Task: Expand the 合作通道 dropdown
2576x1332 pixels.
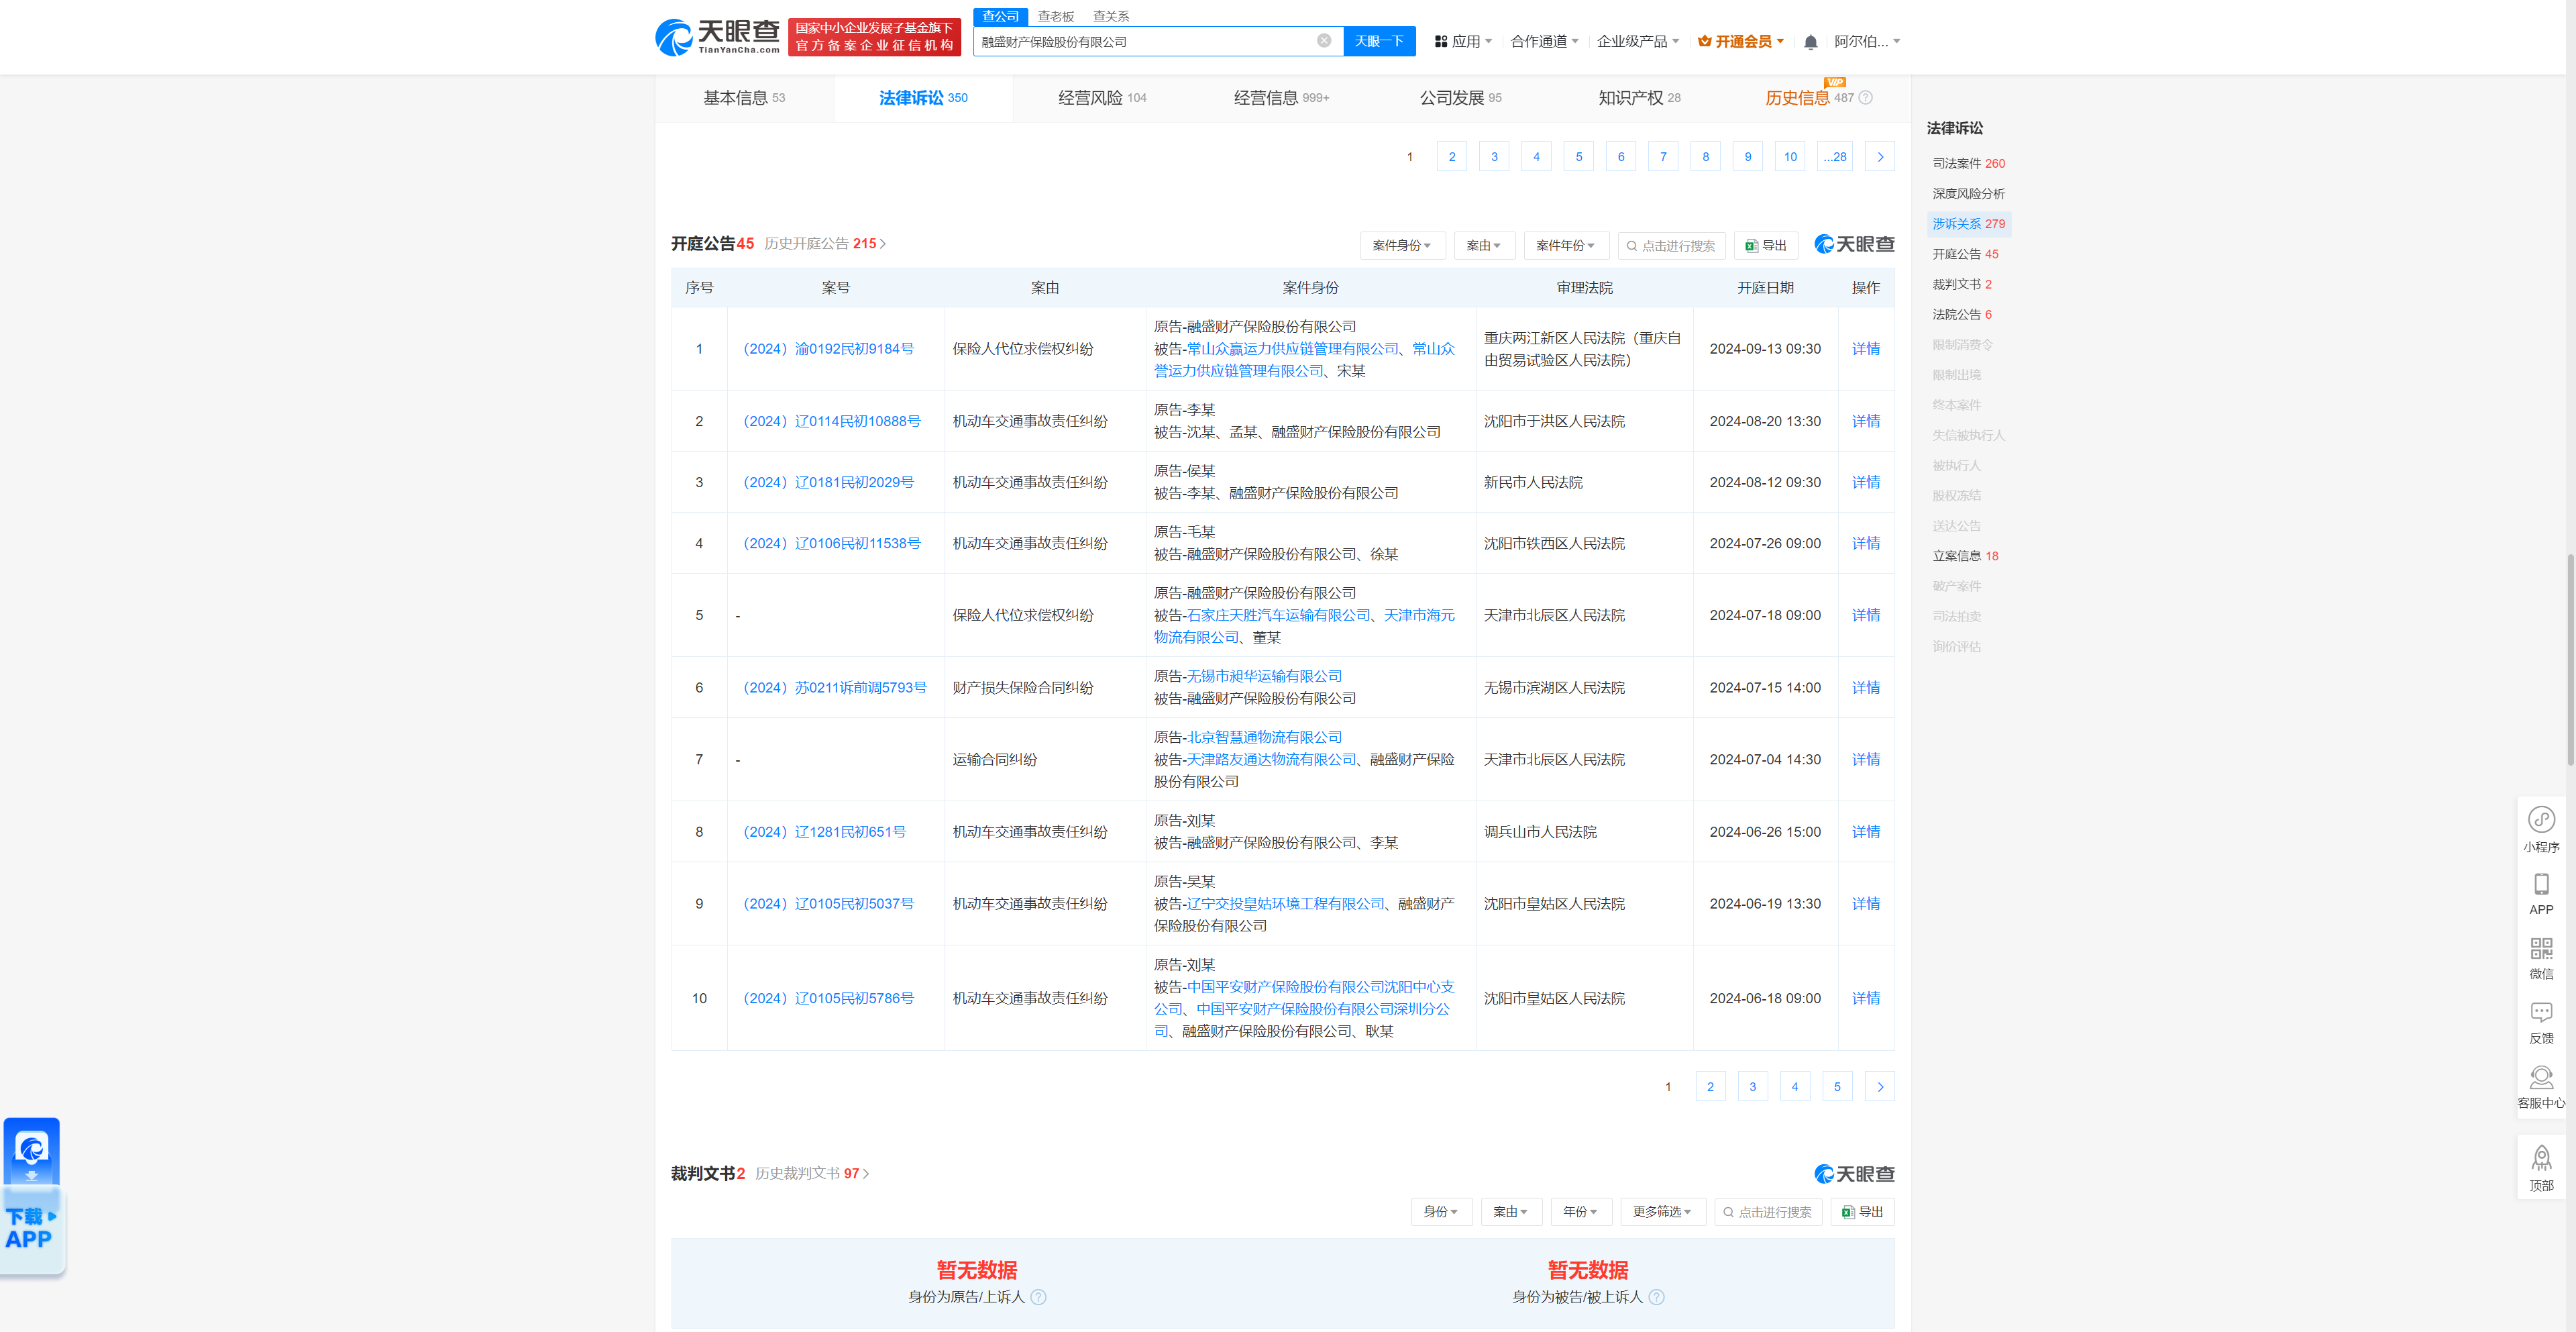Action: 1544,42
